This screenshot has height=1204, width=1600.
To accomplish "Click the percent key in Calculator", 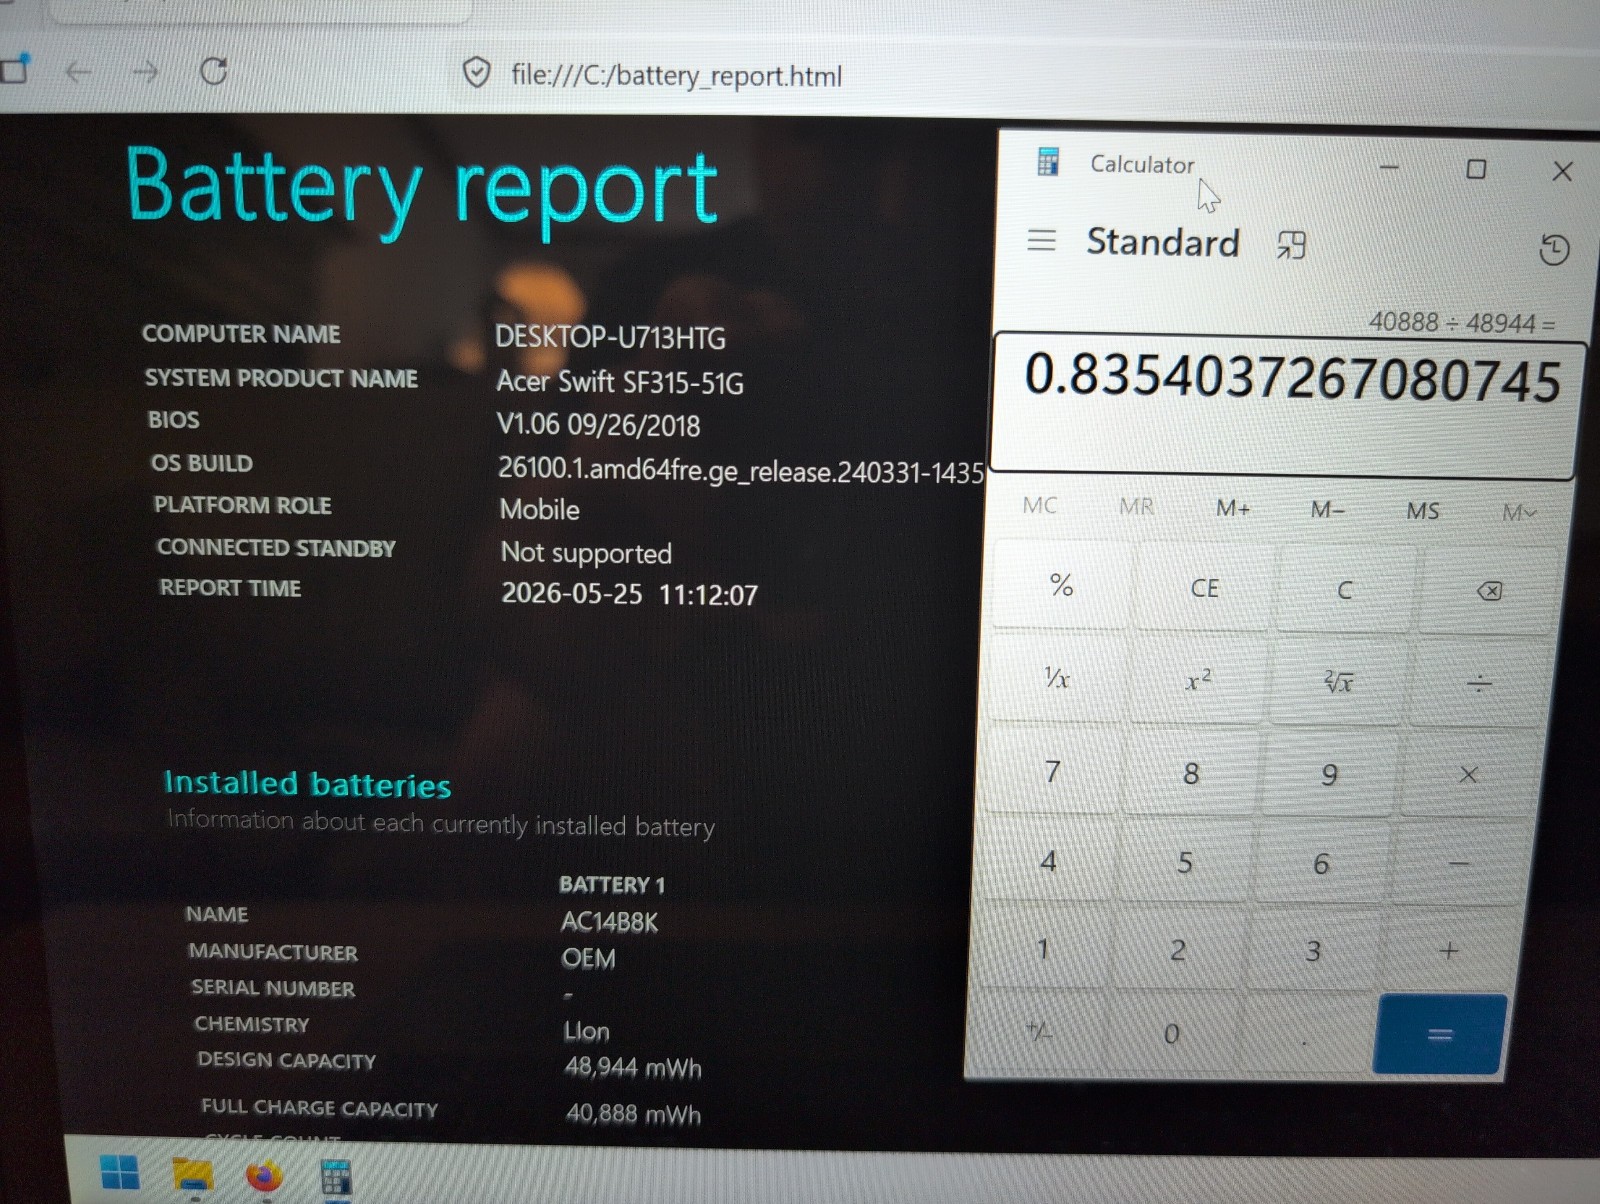I will tap(1062, 585).
